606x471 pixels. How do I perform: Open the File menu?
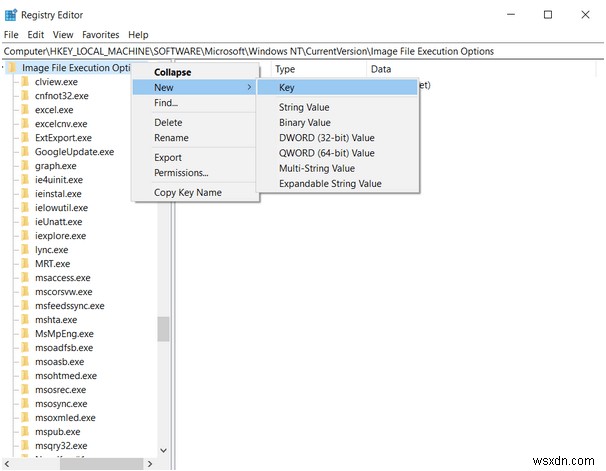click(11, 35)
